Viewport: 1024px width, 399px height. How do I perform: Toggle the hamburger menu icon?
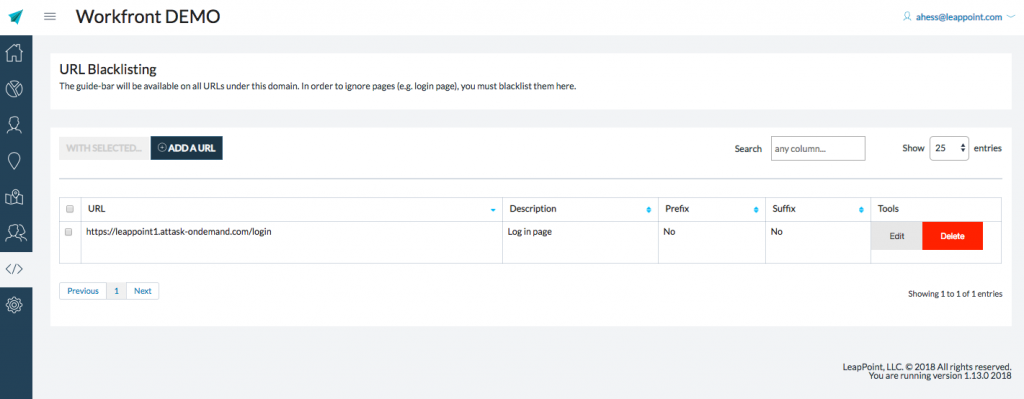pos(50,16)
